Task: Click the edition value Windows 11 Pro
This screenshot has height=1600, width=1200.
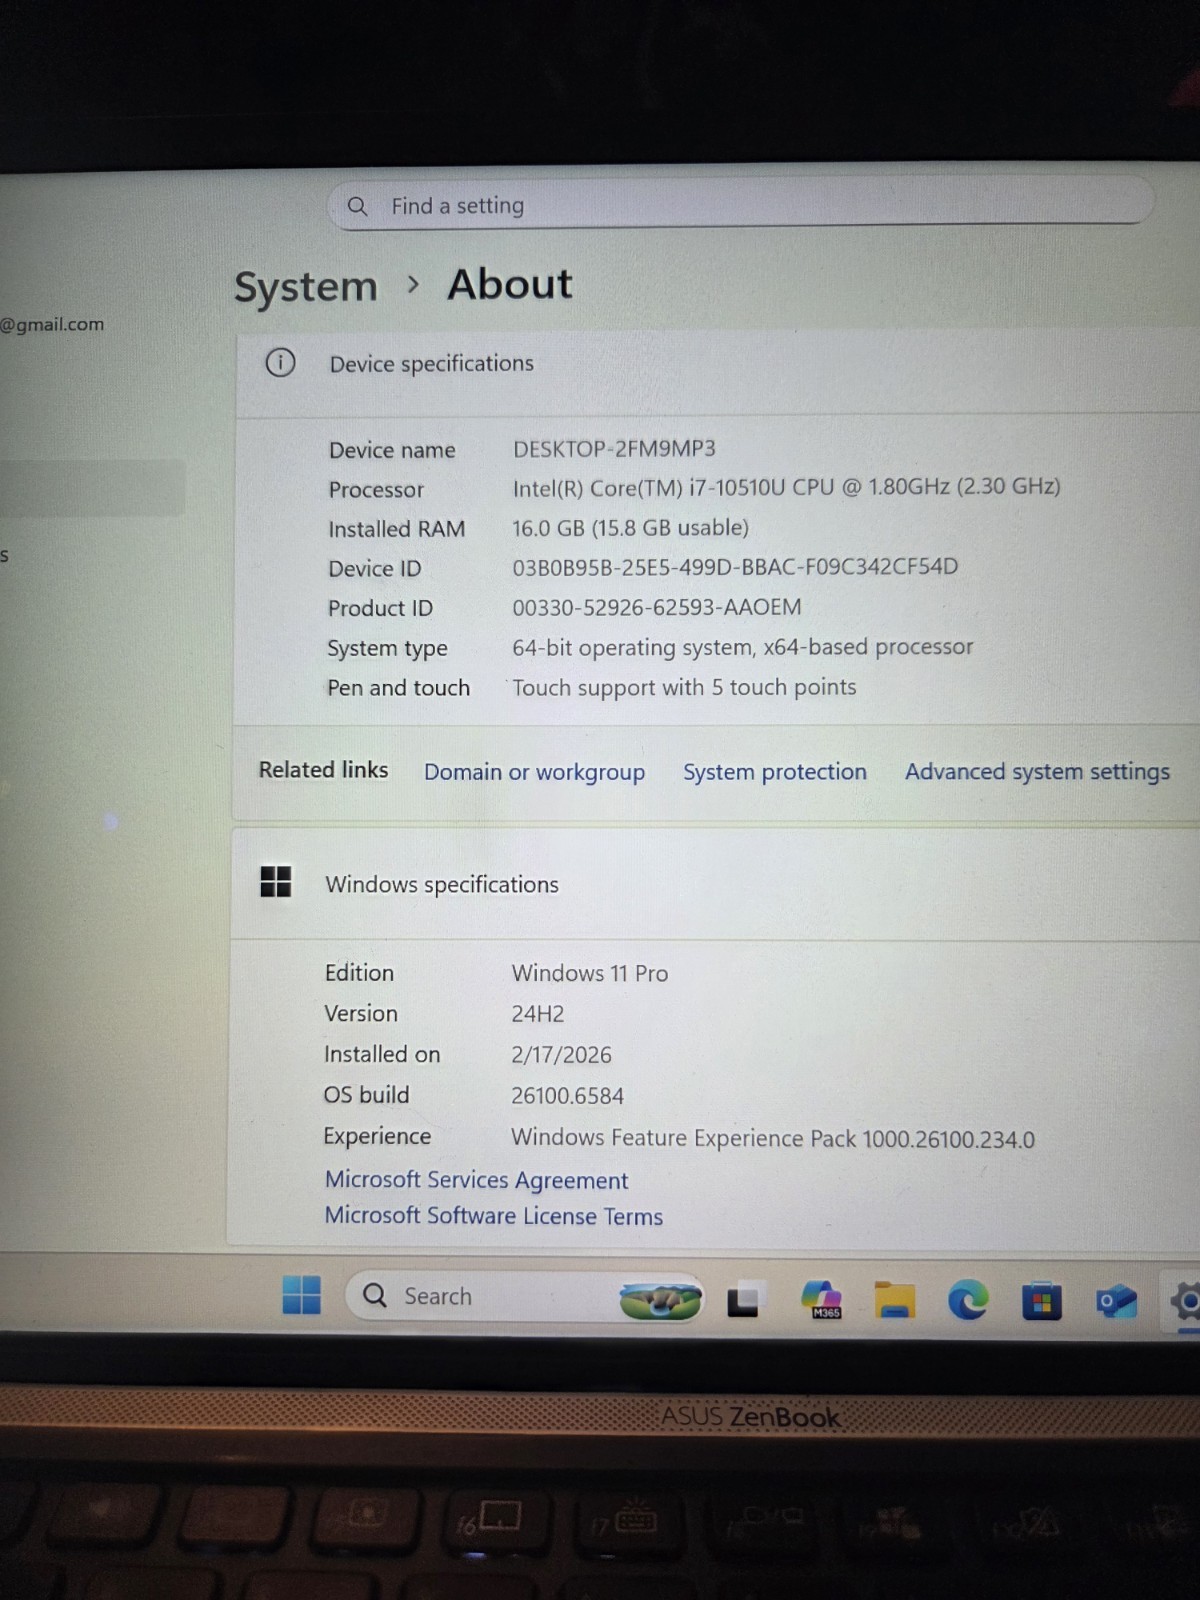Action: tap(589, 973)
